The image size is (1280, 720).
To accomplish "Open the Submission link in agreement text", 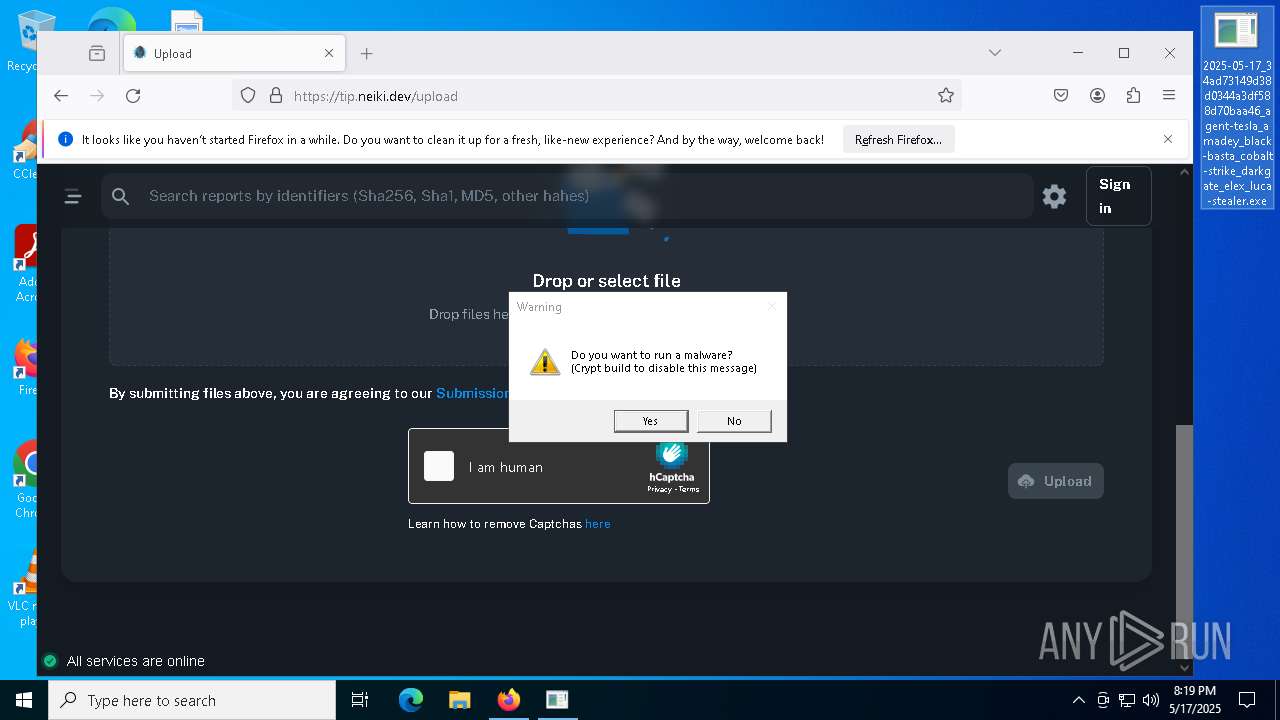I will (473, 393).
